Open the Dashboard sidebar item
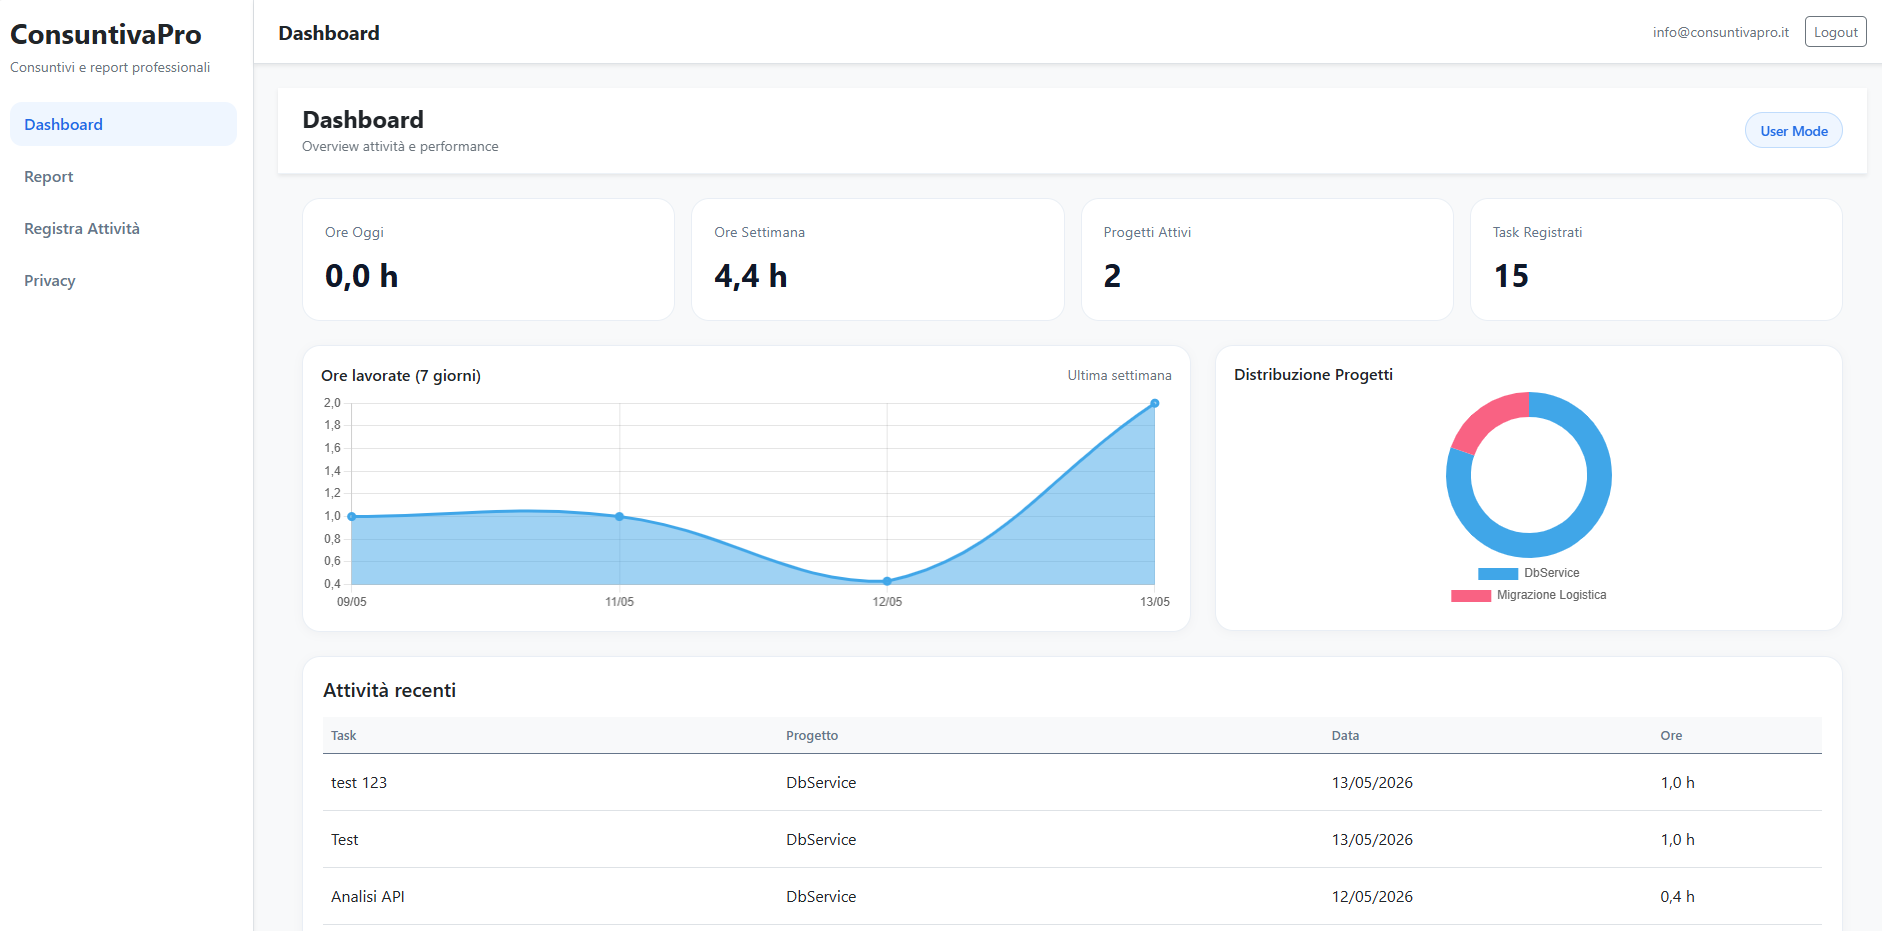 point(123,124)
